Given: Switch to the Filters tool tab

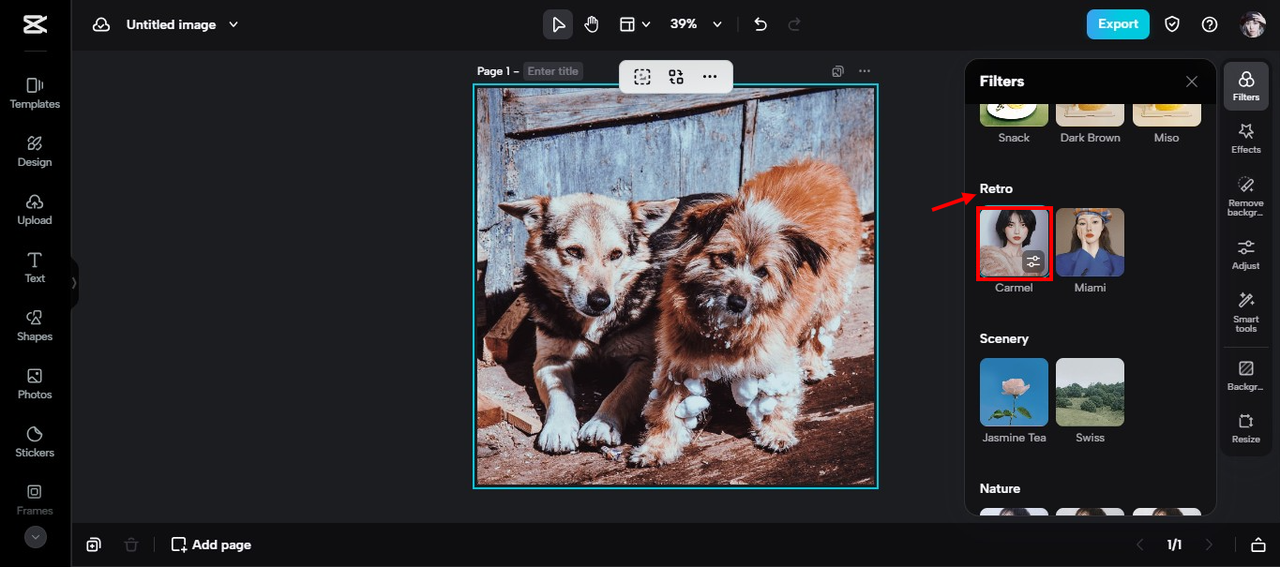Looking at the screenshot, I should [x=1246, y=85].
